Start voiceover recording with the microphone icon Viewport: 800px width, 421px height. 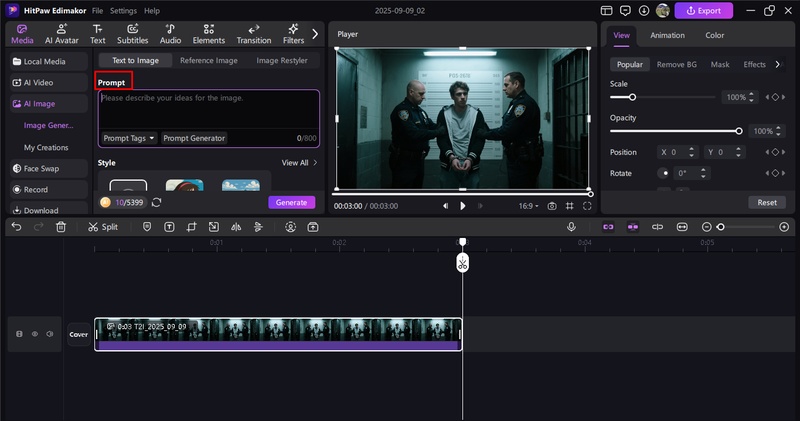571,227
